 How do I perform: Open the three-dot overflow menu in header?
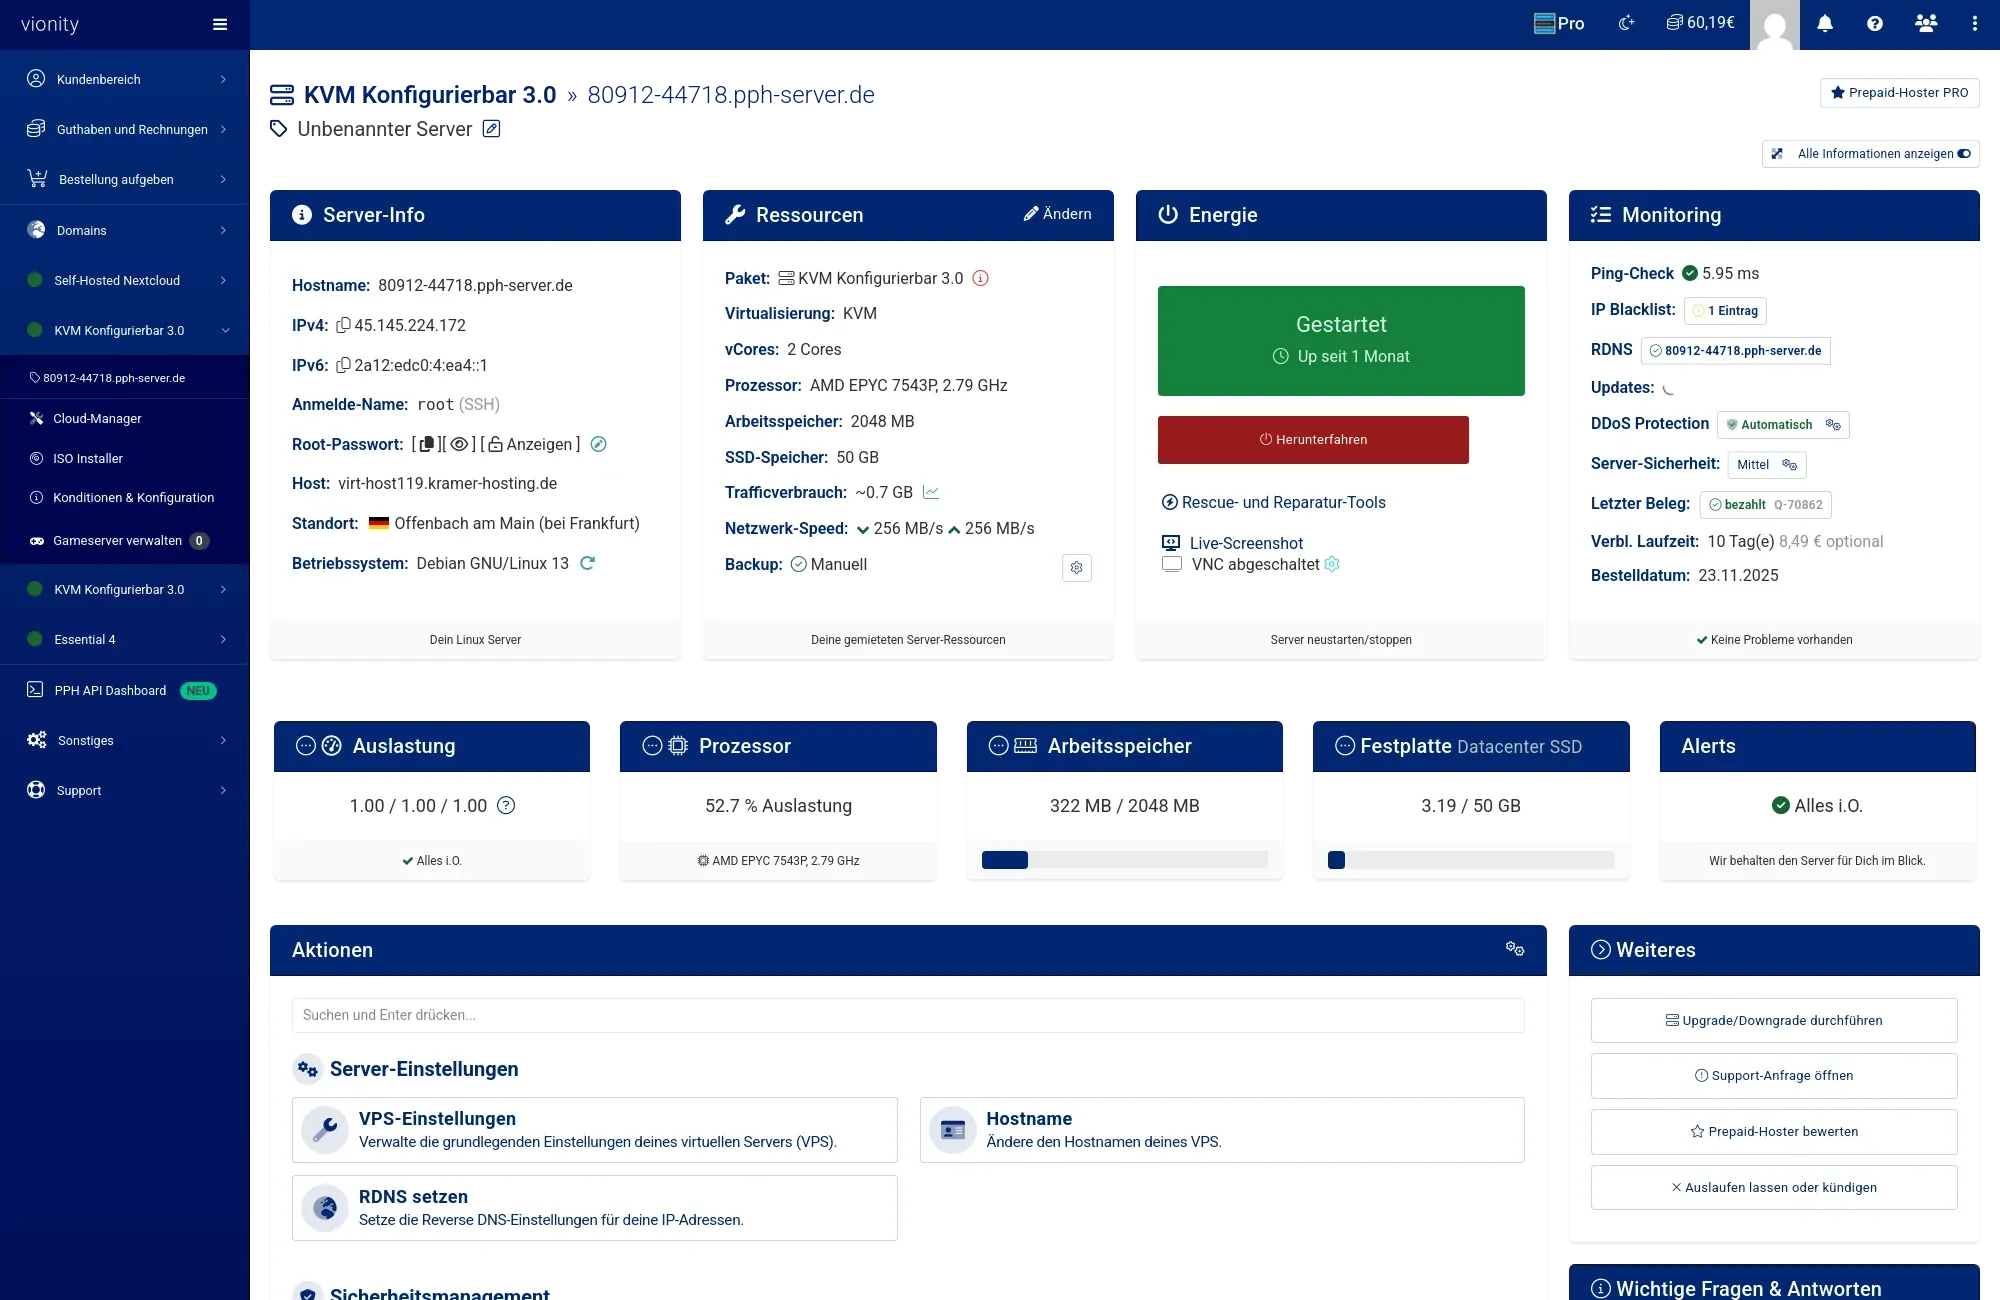(1974, 24)
